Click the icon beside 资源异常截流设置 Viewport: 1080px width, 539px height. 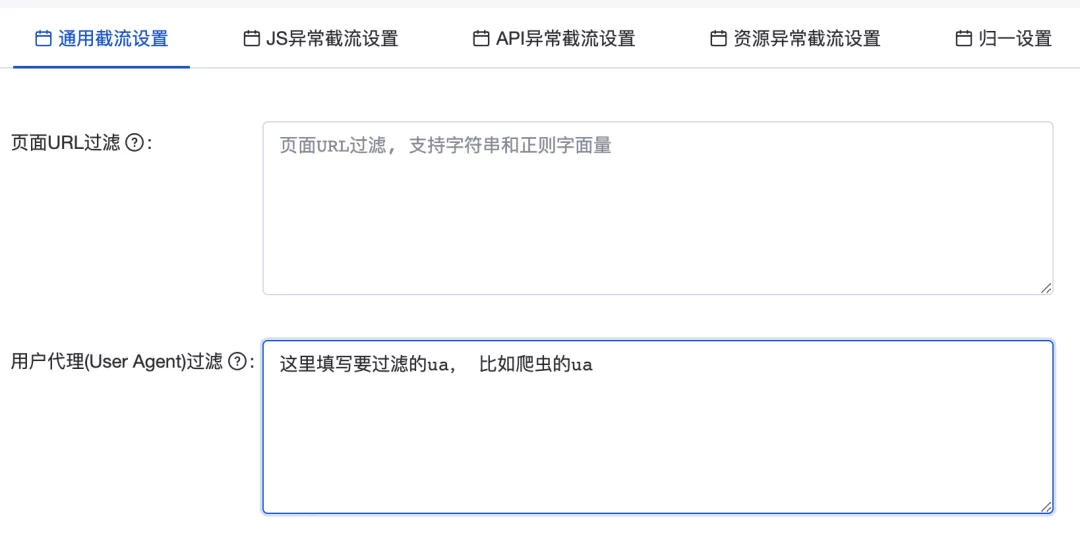point(718,39)
